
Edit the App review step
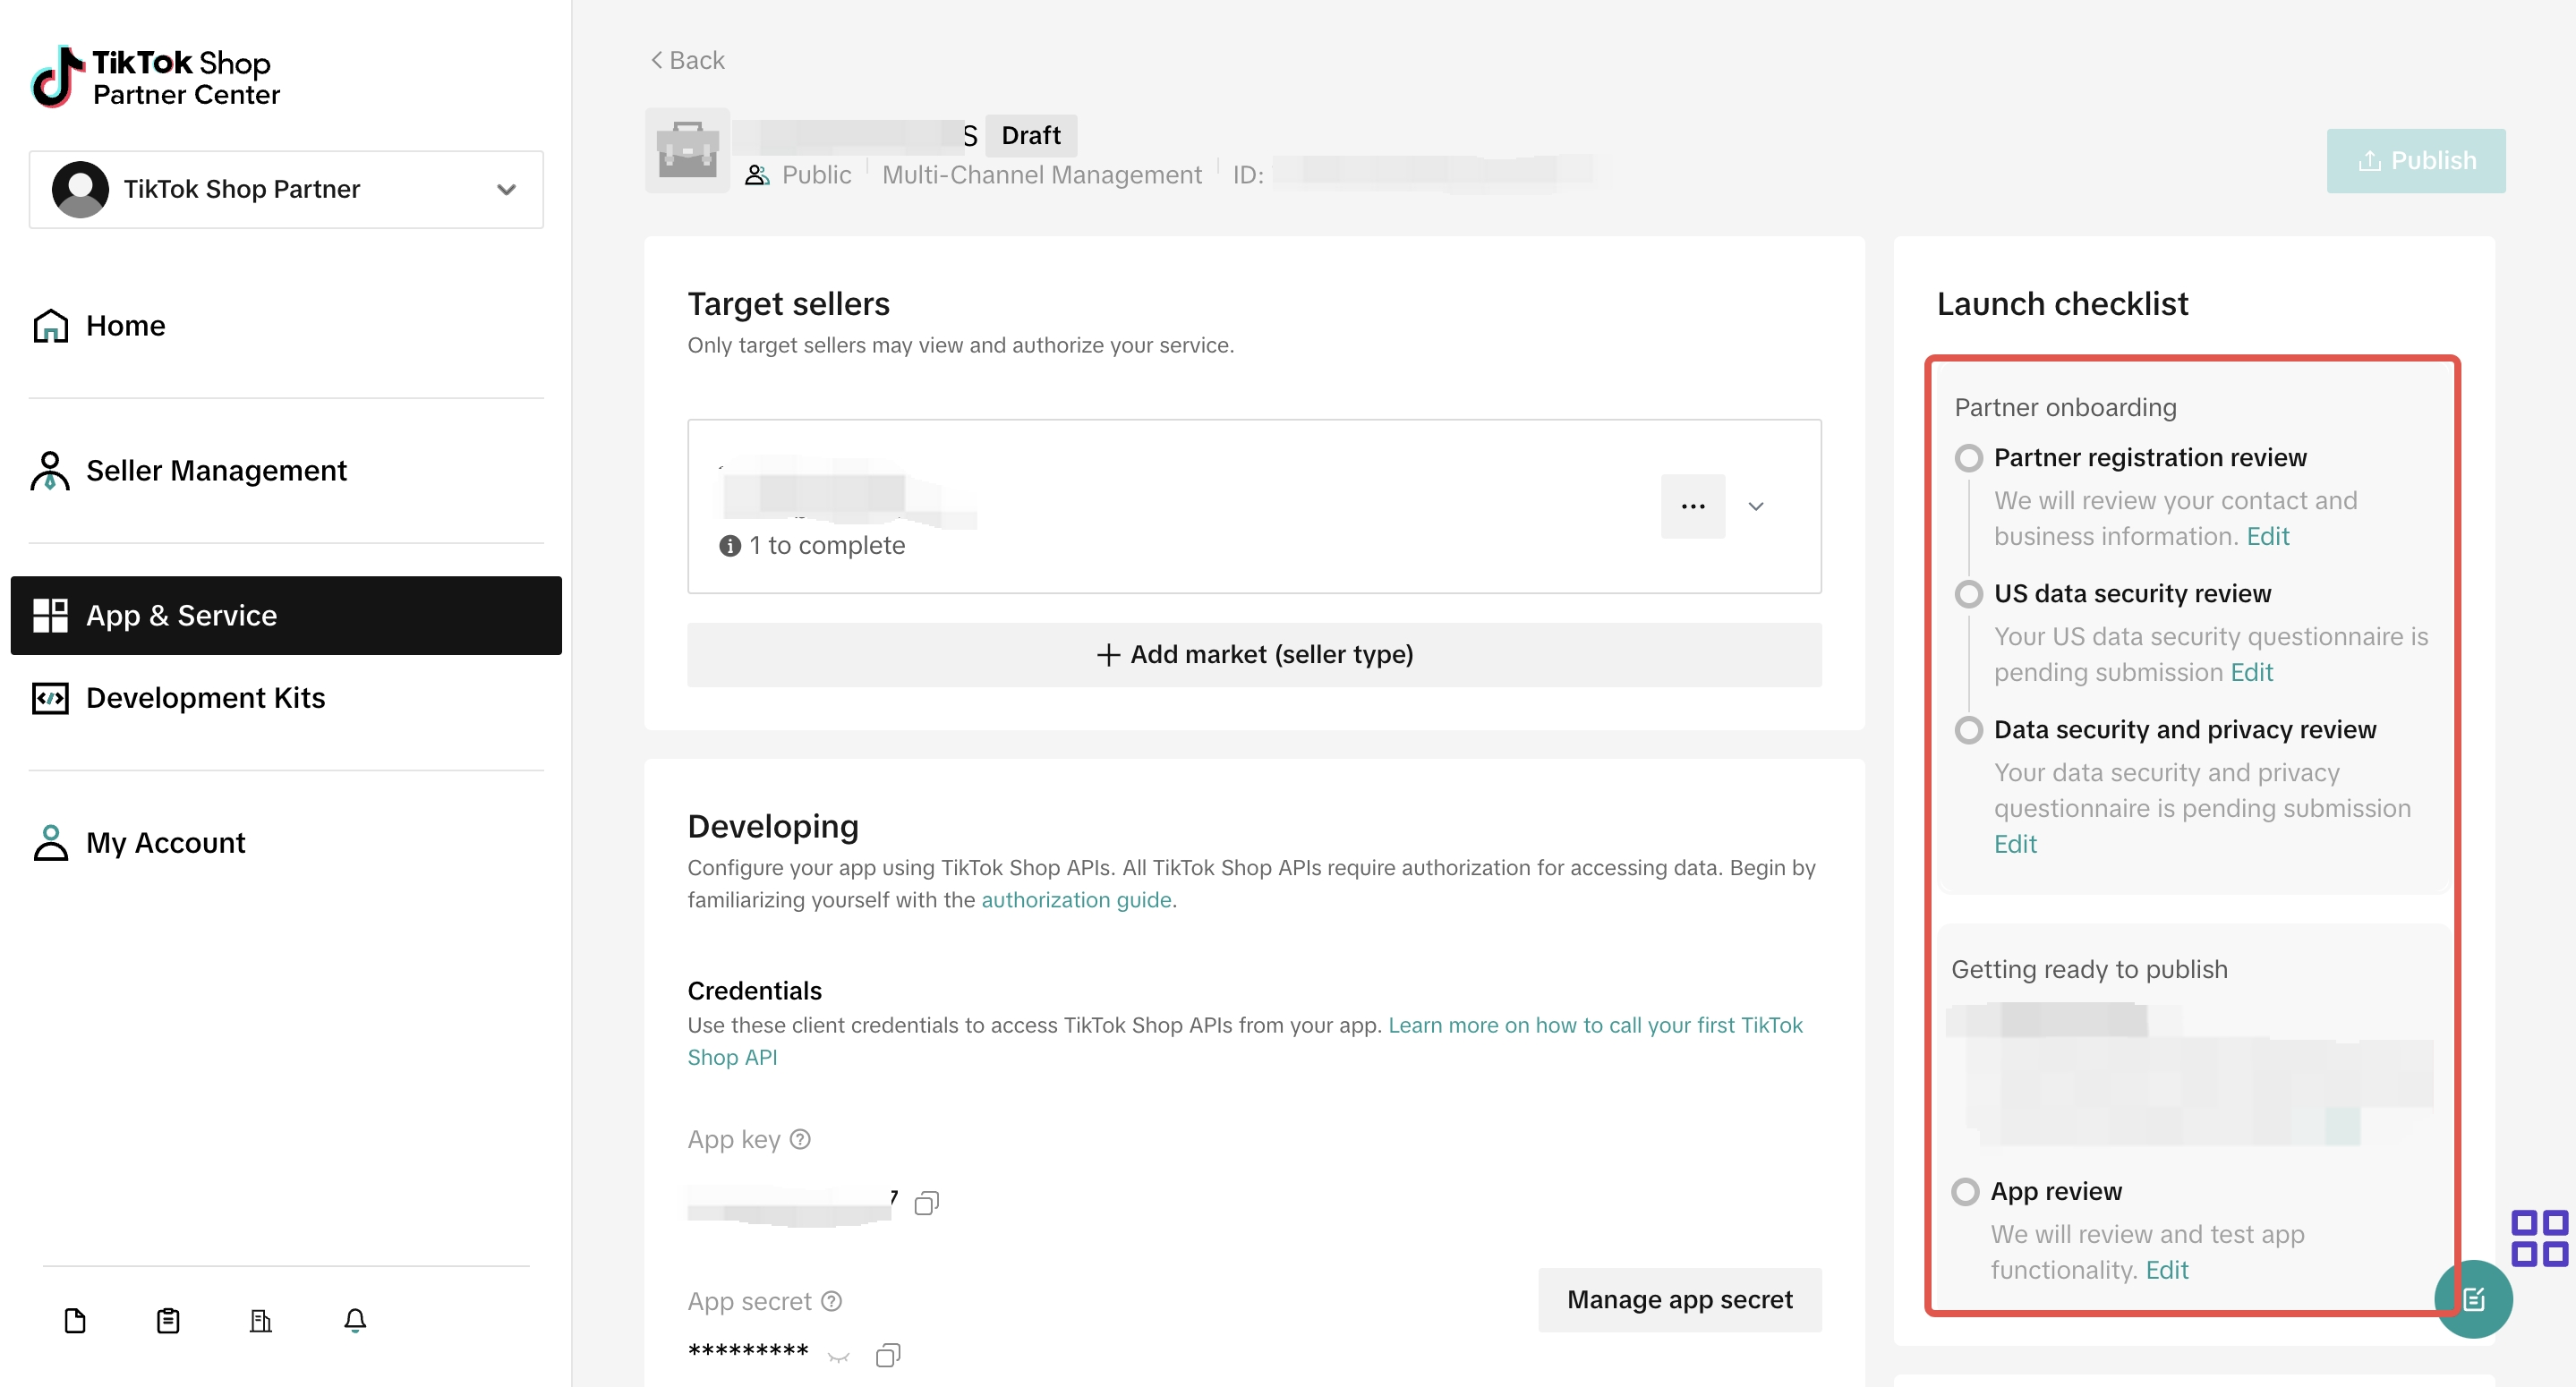pos(2167,1270)
